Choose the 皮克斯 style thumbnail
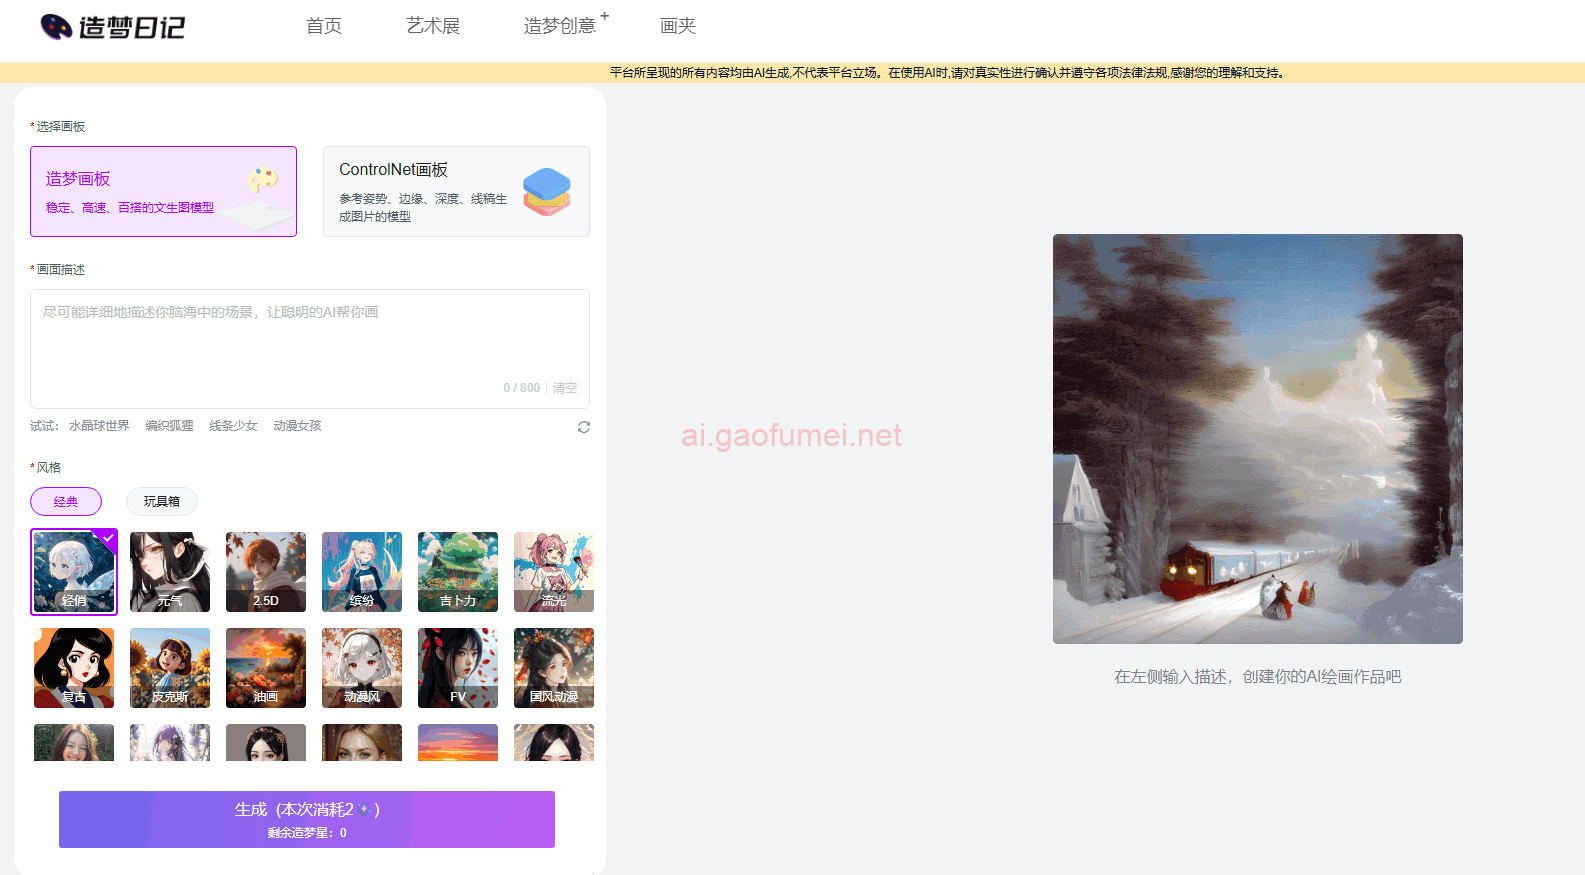Image resolution: width=1585 pixels, height=875 pixels. (x=170, y=668)
